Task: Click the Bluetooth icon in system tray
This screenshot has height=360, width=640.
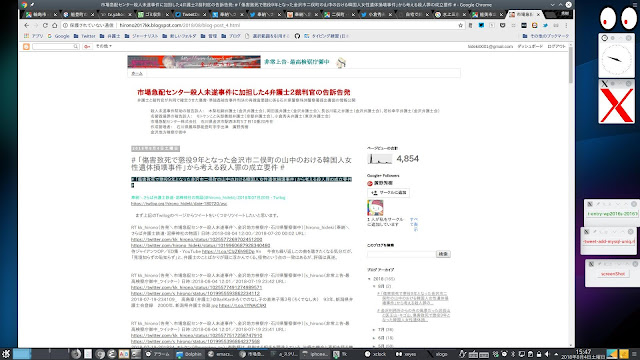Action: tap(513, 354)
